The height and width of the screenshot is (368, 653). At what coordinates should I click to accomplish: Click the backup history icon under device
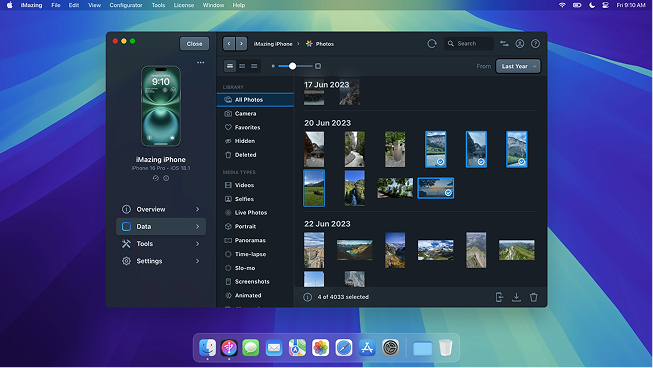pyautogui.click(x=156, y=178)
